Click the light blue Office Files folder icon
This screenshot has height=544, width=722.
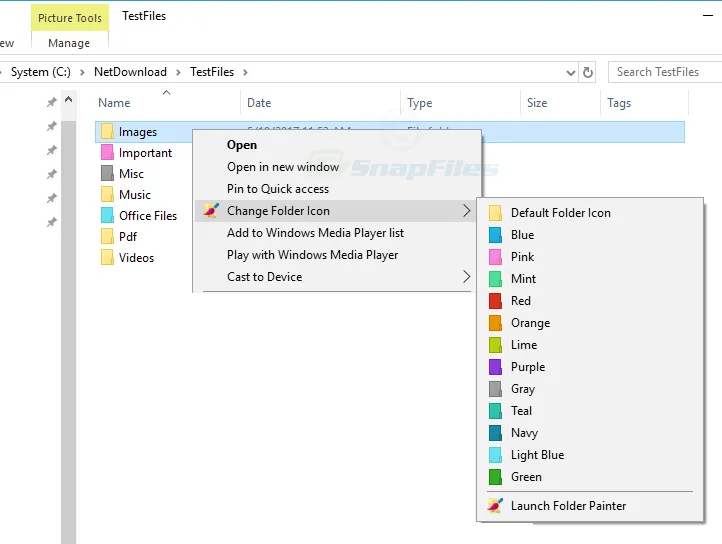(x=107, y=216)
